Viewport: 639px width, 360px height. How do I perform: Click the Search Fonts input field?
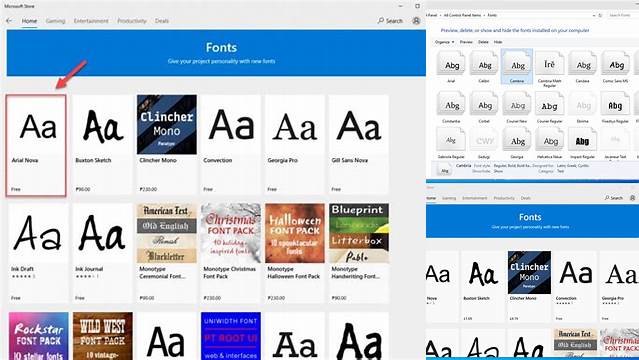[x=620, y=15]
